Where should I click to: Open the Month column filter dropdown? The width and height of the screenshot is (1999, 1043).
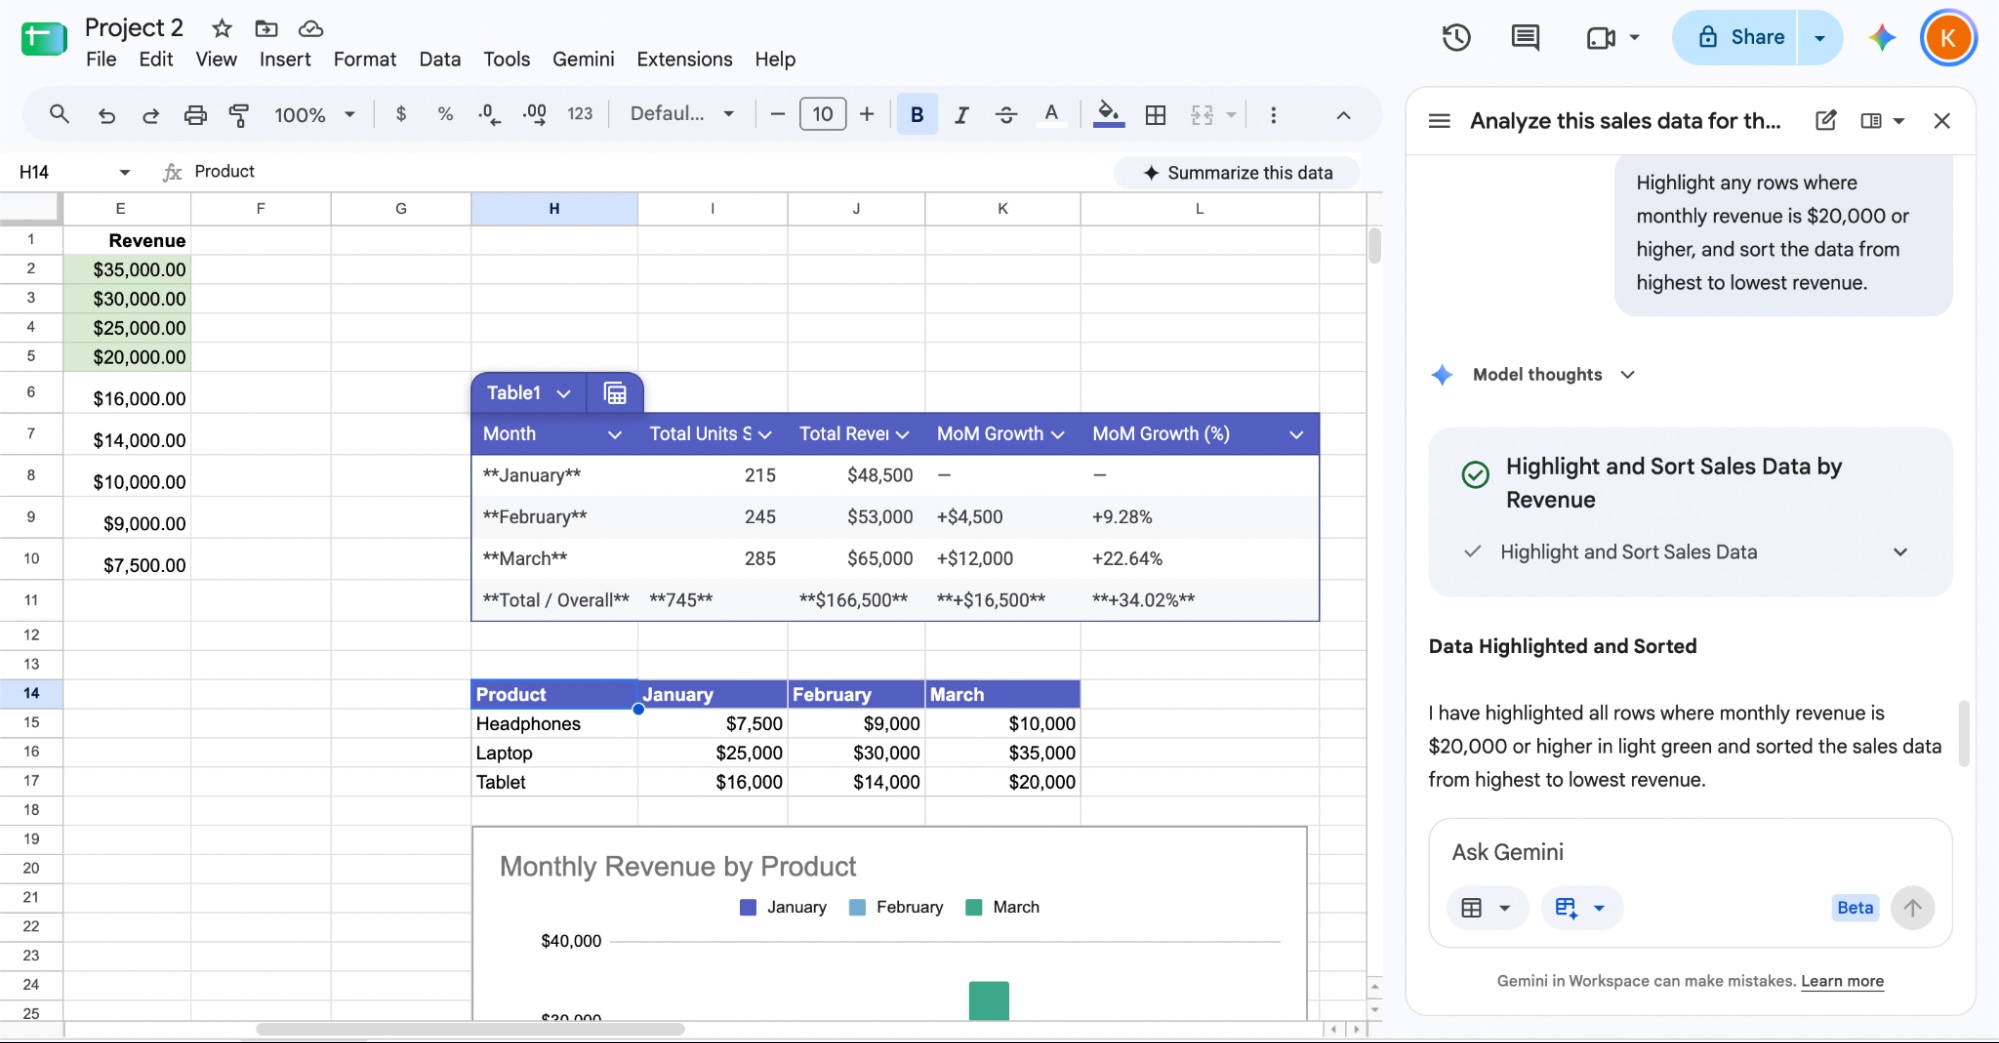coord(614,434)
